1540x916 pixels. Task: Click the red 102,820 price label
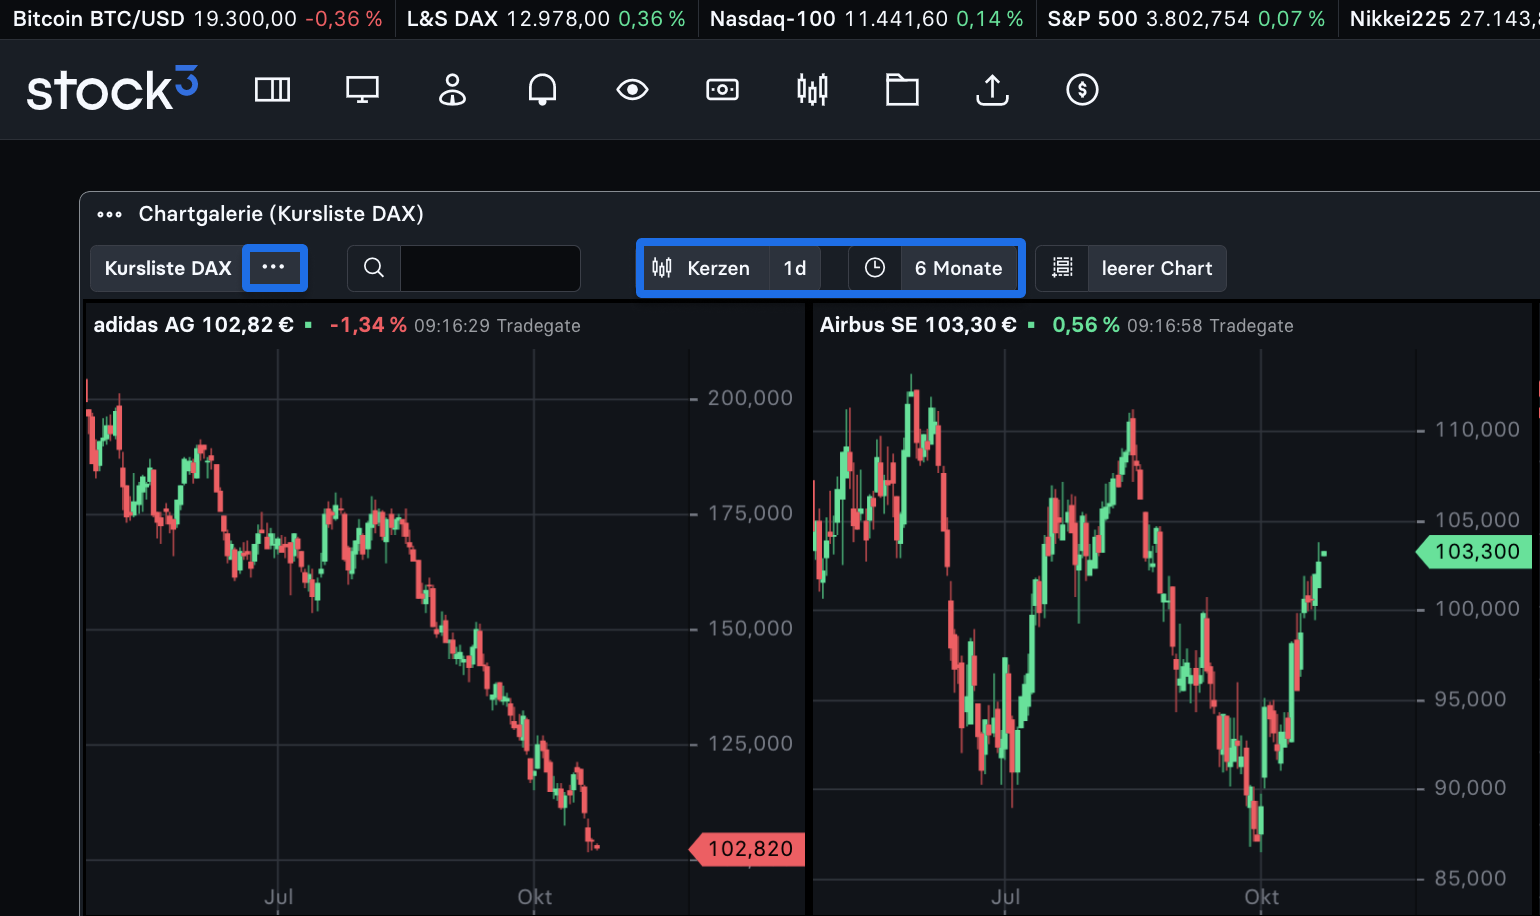tap(748, 849)
